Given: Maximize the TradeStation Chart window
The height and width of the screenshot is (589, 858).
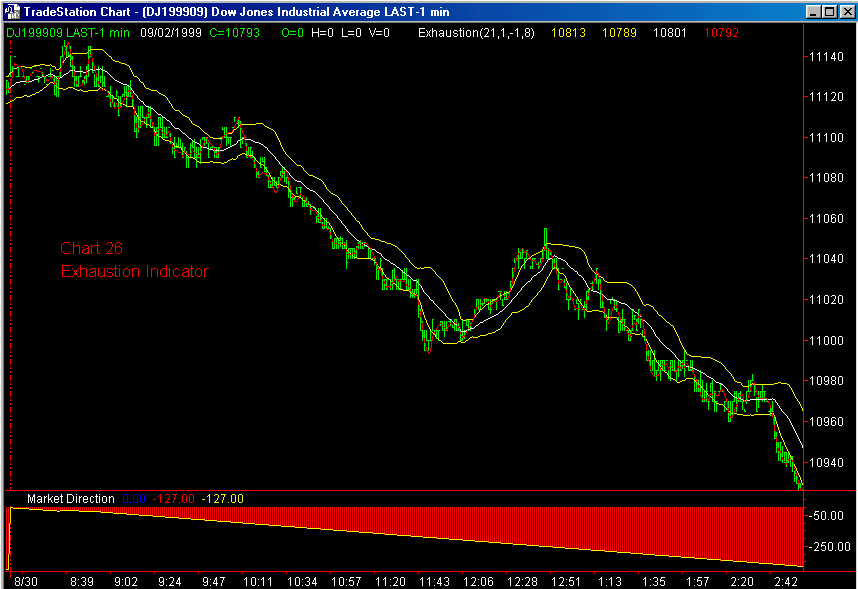Looking at the screenshot, I should coord(830,11).
